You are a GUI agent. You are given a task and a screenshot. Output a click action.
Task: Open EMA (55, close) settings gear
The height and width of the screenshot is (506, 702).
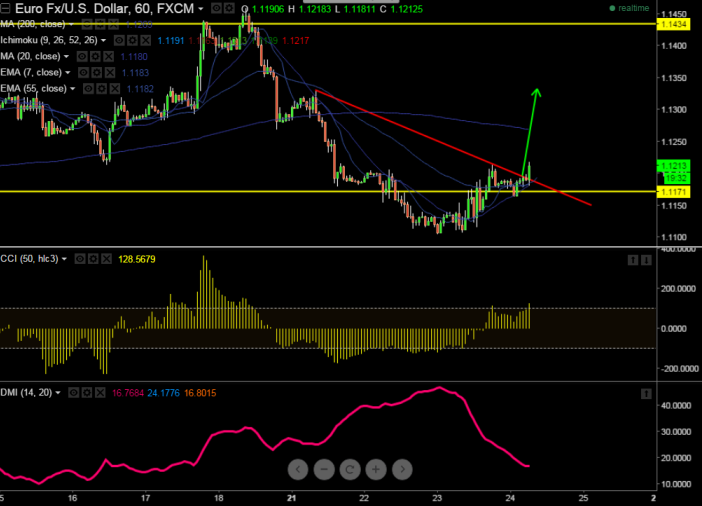102,89
